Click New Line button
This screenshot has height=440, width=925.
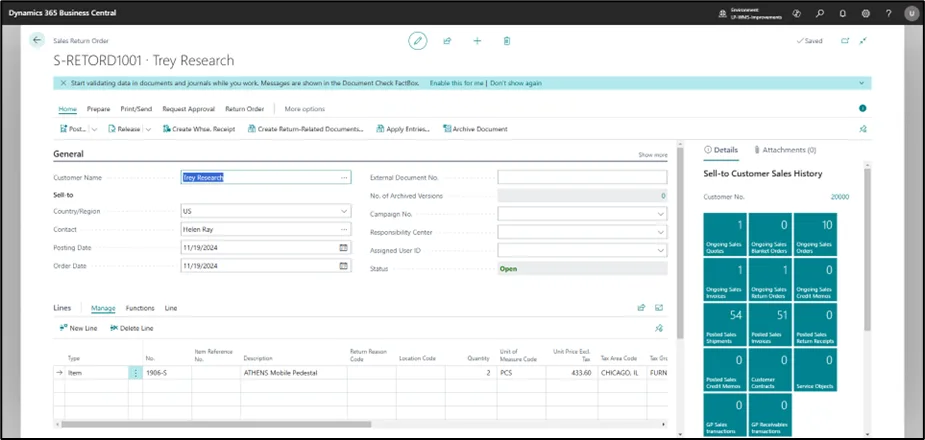78,328
